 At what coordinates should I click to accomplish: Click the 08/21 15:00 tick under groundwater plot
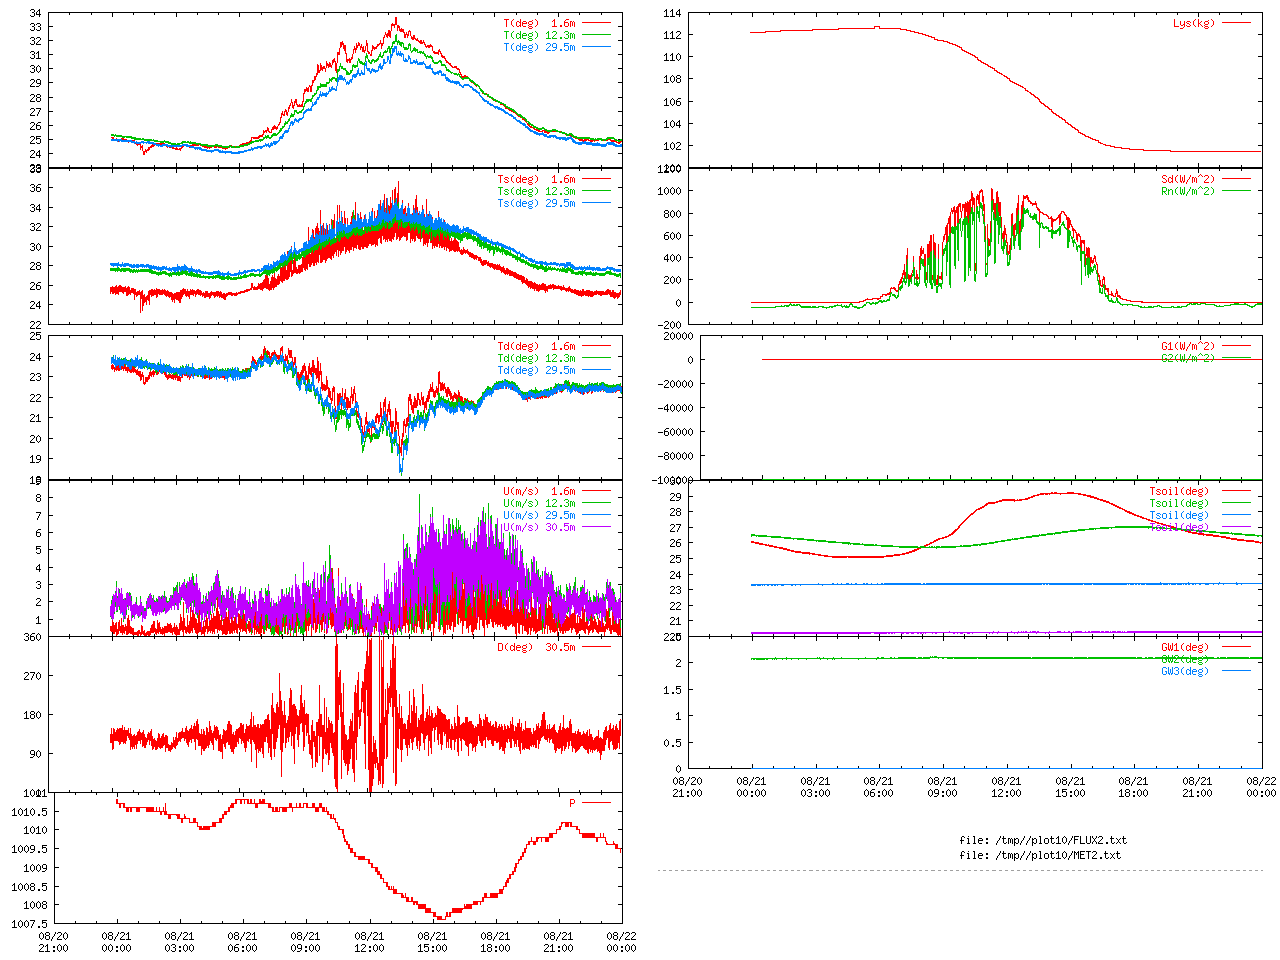(1070, 787)
